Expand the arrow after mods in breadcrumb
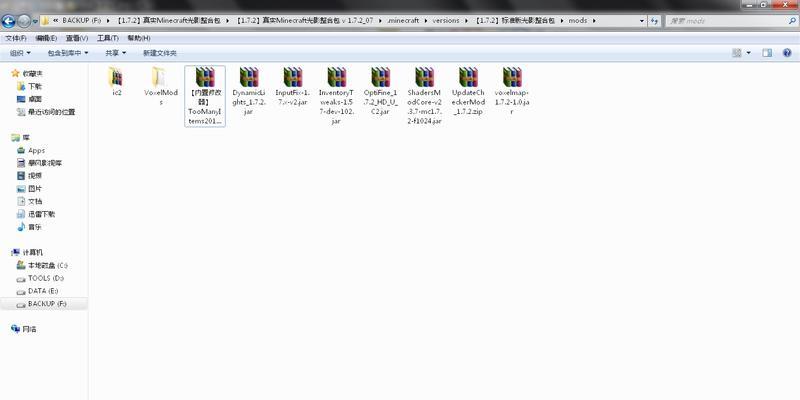Viewport: 800px width, 400px height. [594, 21]
